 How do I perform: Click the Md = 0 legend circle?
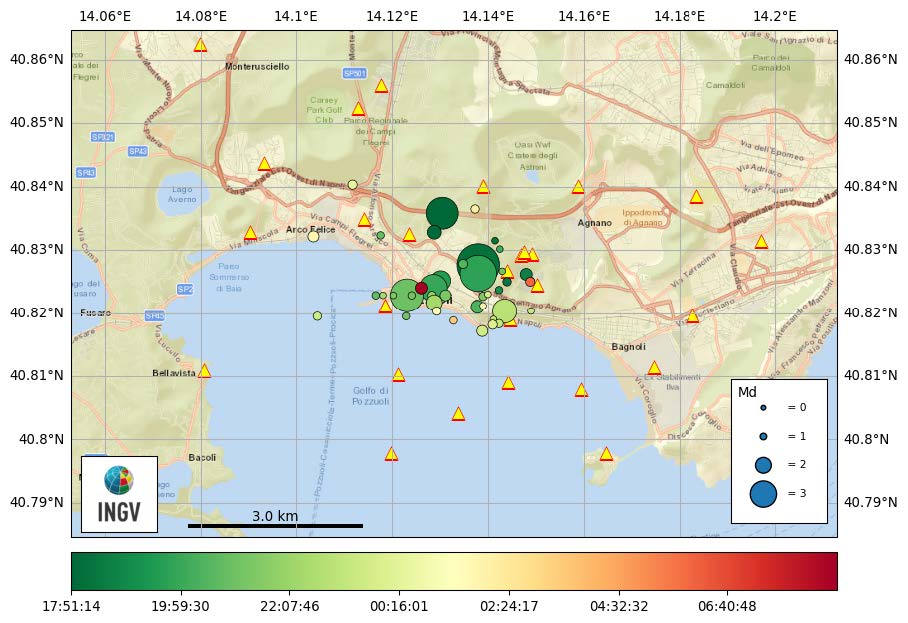pyautogui.click(x=763, y=408)
